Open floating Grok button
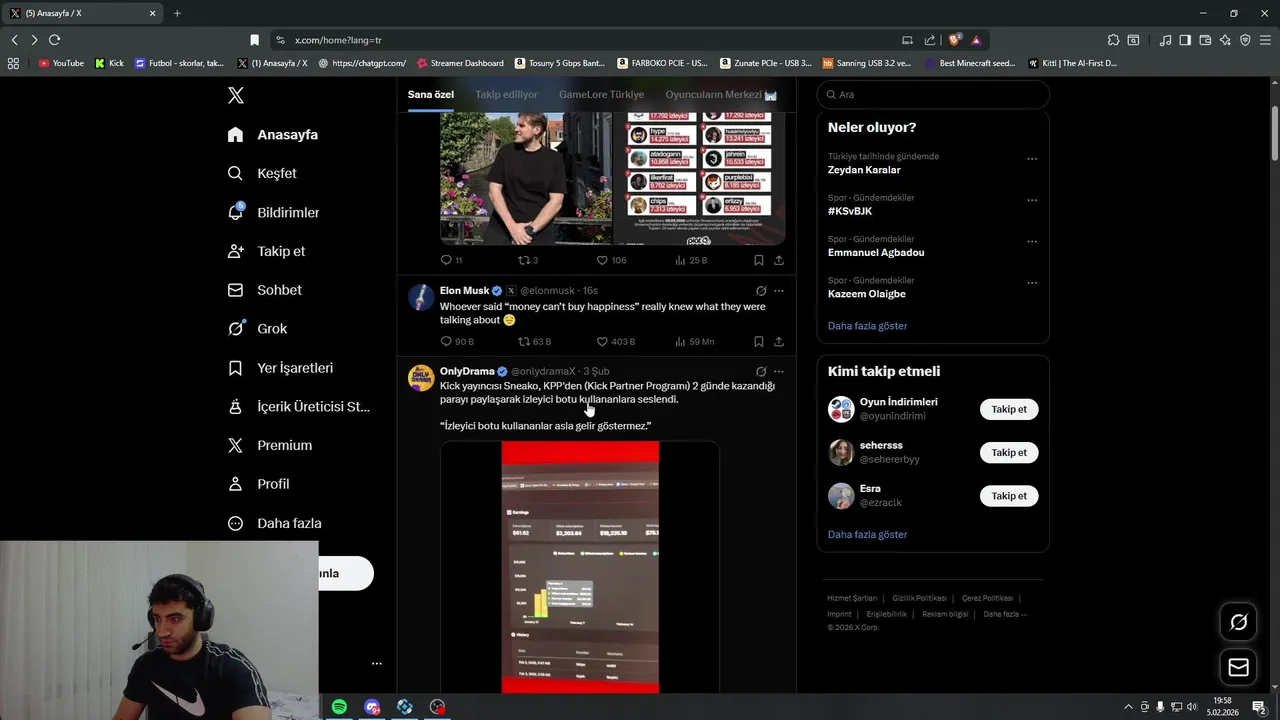This screenshot has height=720, width=1280. (1239, 622)
